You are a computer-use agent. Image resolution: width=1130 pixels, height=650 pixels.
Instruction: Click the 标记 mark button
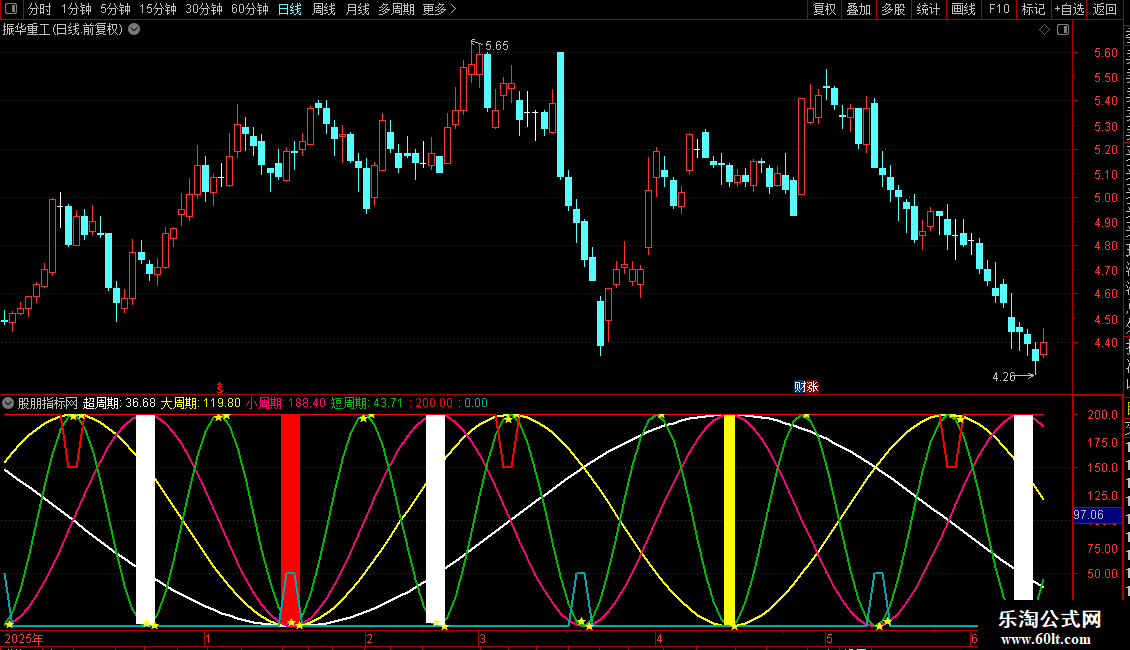1033,9
